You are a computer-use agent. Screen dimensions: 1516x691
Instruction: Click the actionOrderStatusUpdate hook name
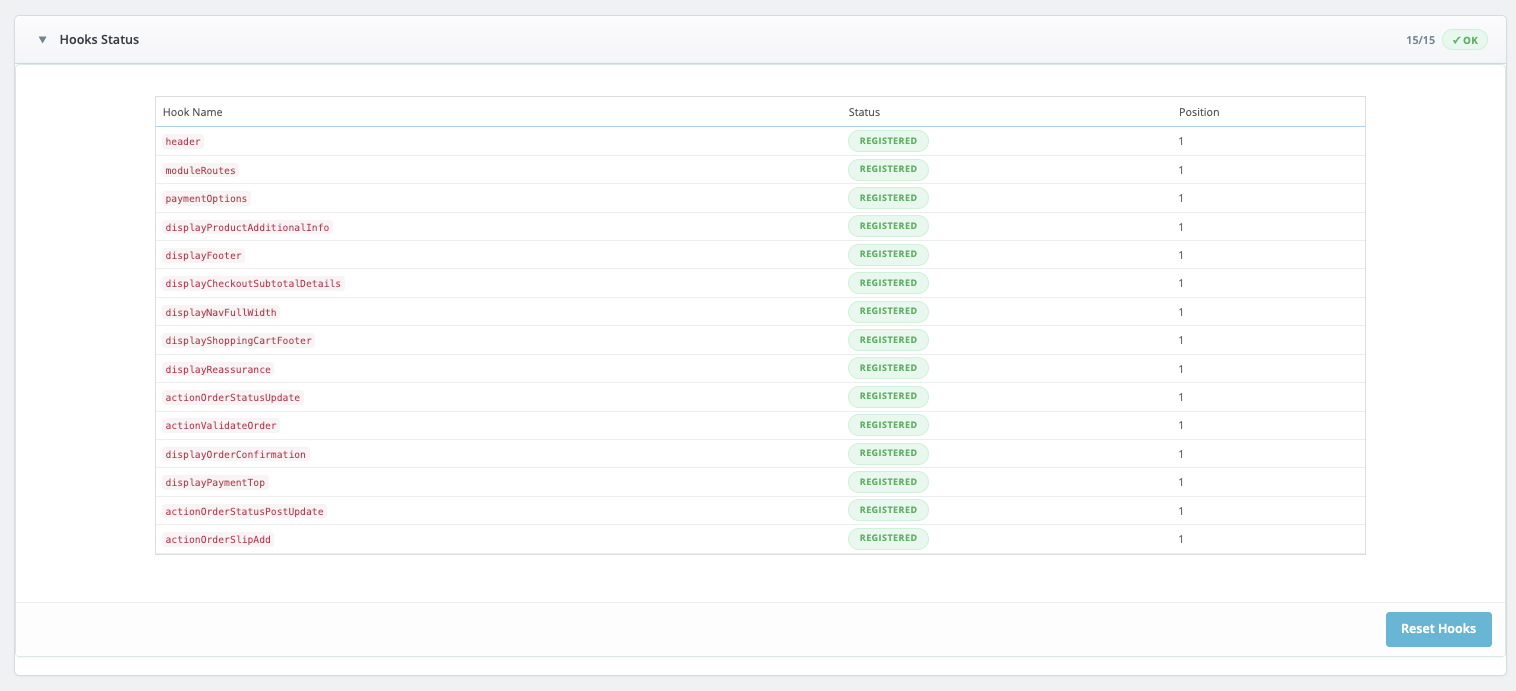232,397
